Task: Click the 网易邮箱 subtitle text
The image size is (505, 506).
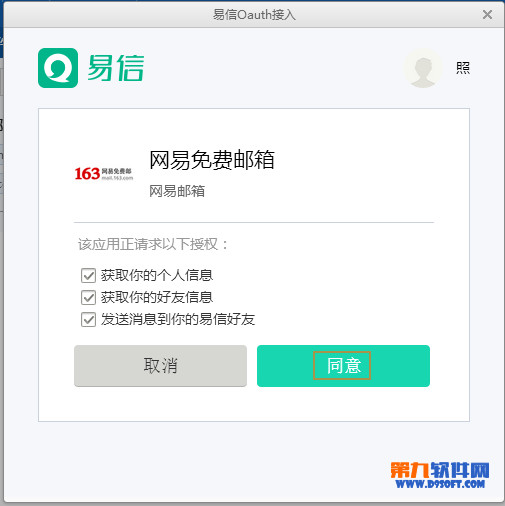Action: [177, 191]
